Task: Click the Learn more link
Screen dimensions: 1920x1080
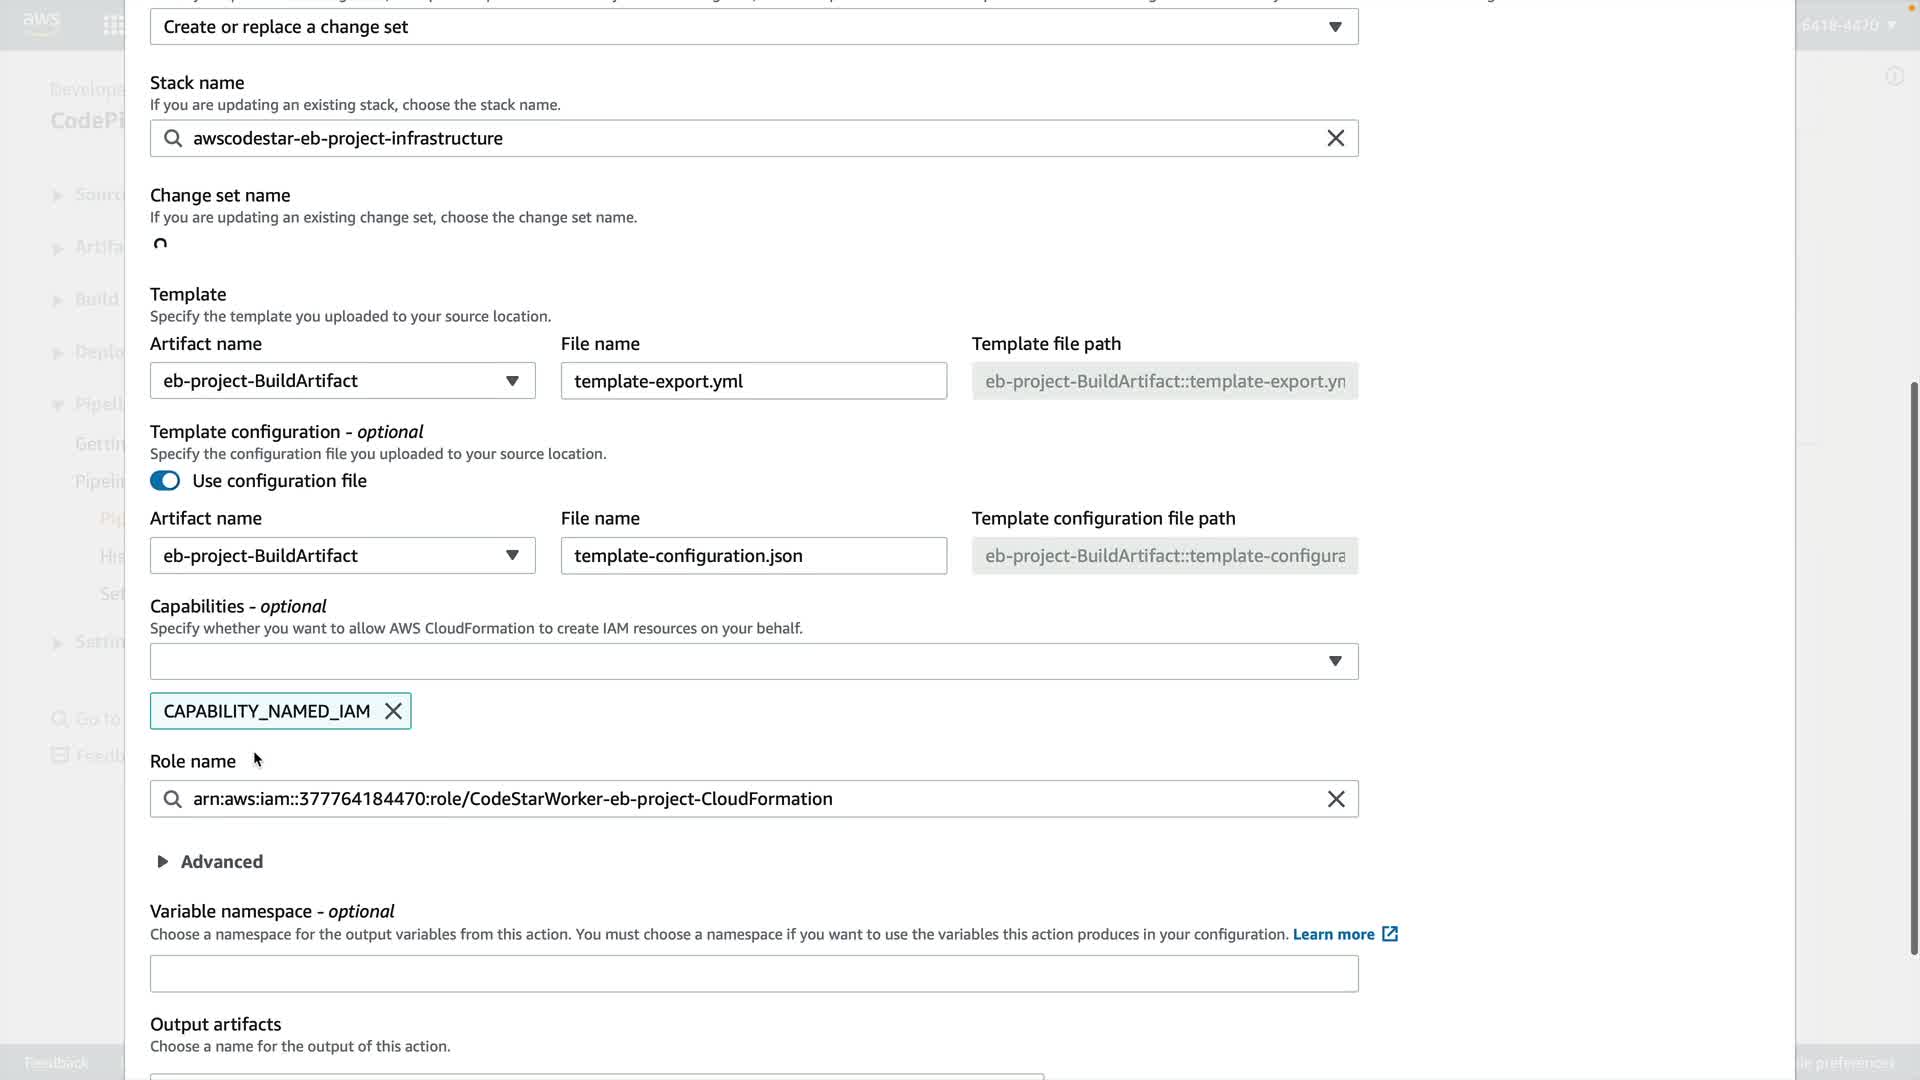Action: [1333, 934]
